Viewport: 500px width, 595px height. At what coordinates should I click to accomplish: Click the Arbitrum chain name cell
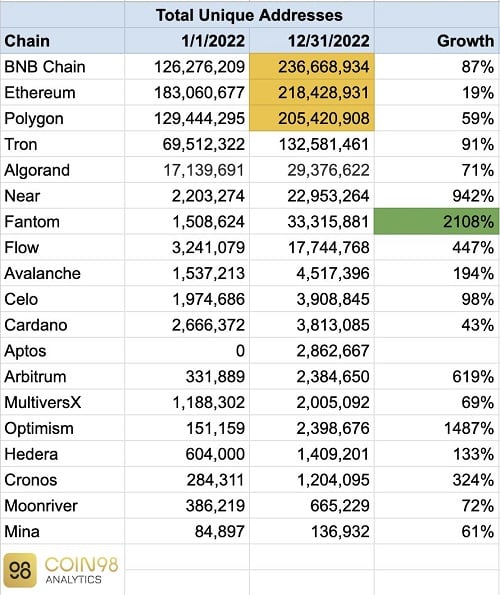pyautogui.click(x=62, y=376)
